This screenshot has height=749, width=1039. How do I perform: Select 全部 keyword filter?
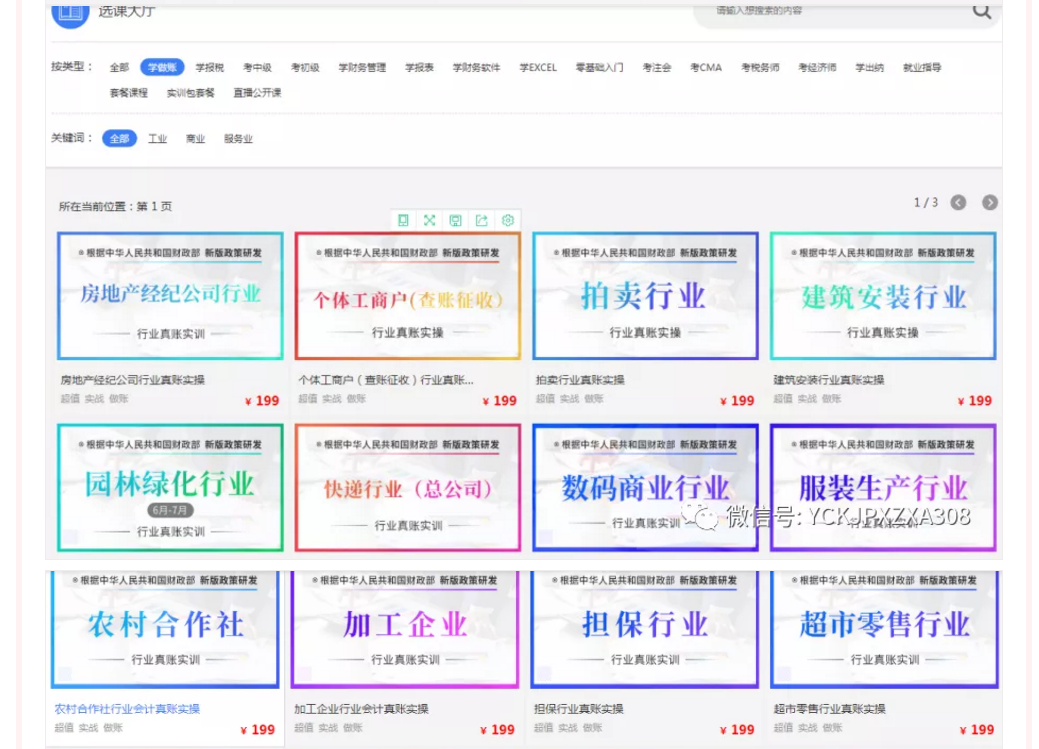click(x=119, y=139)
